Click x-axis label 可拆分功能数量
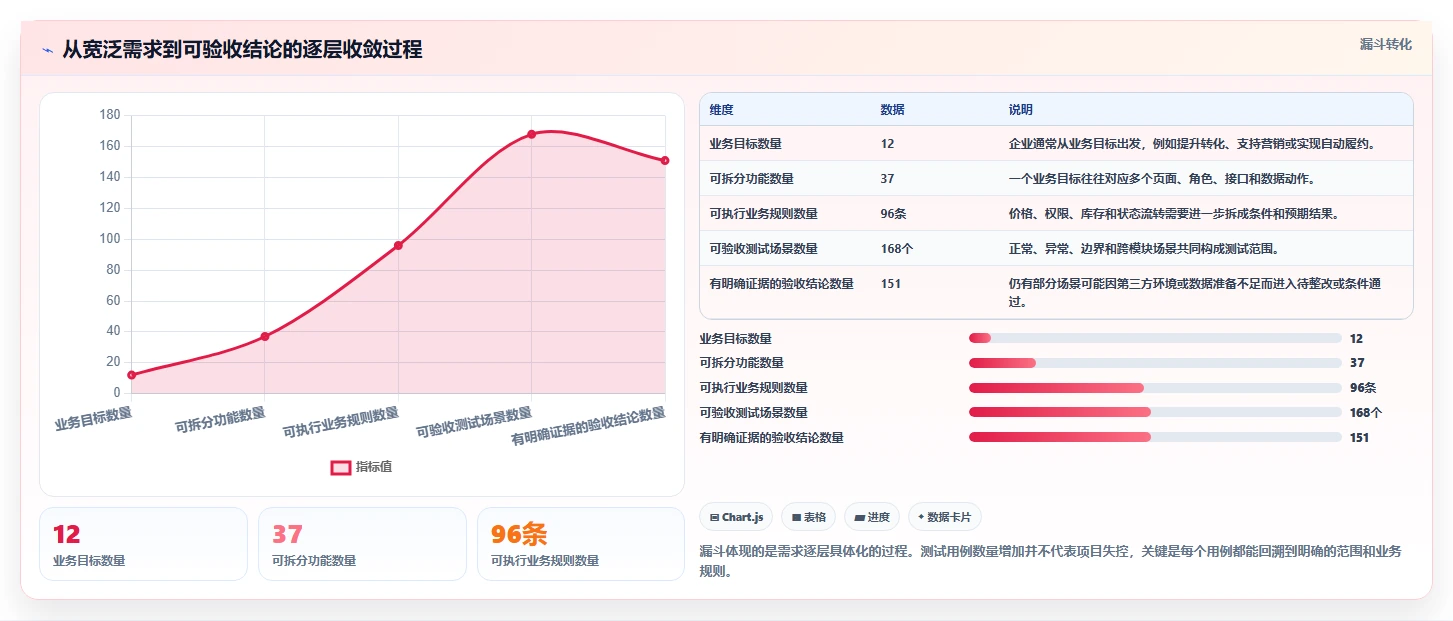 pyautogui.click(x=220, y=420)
